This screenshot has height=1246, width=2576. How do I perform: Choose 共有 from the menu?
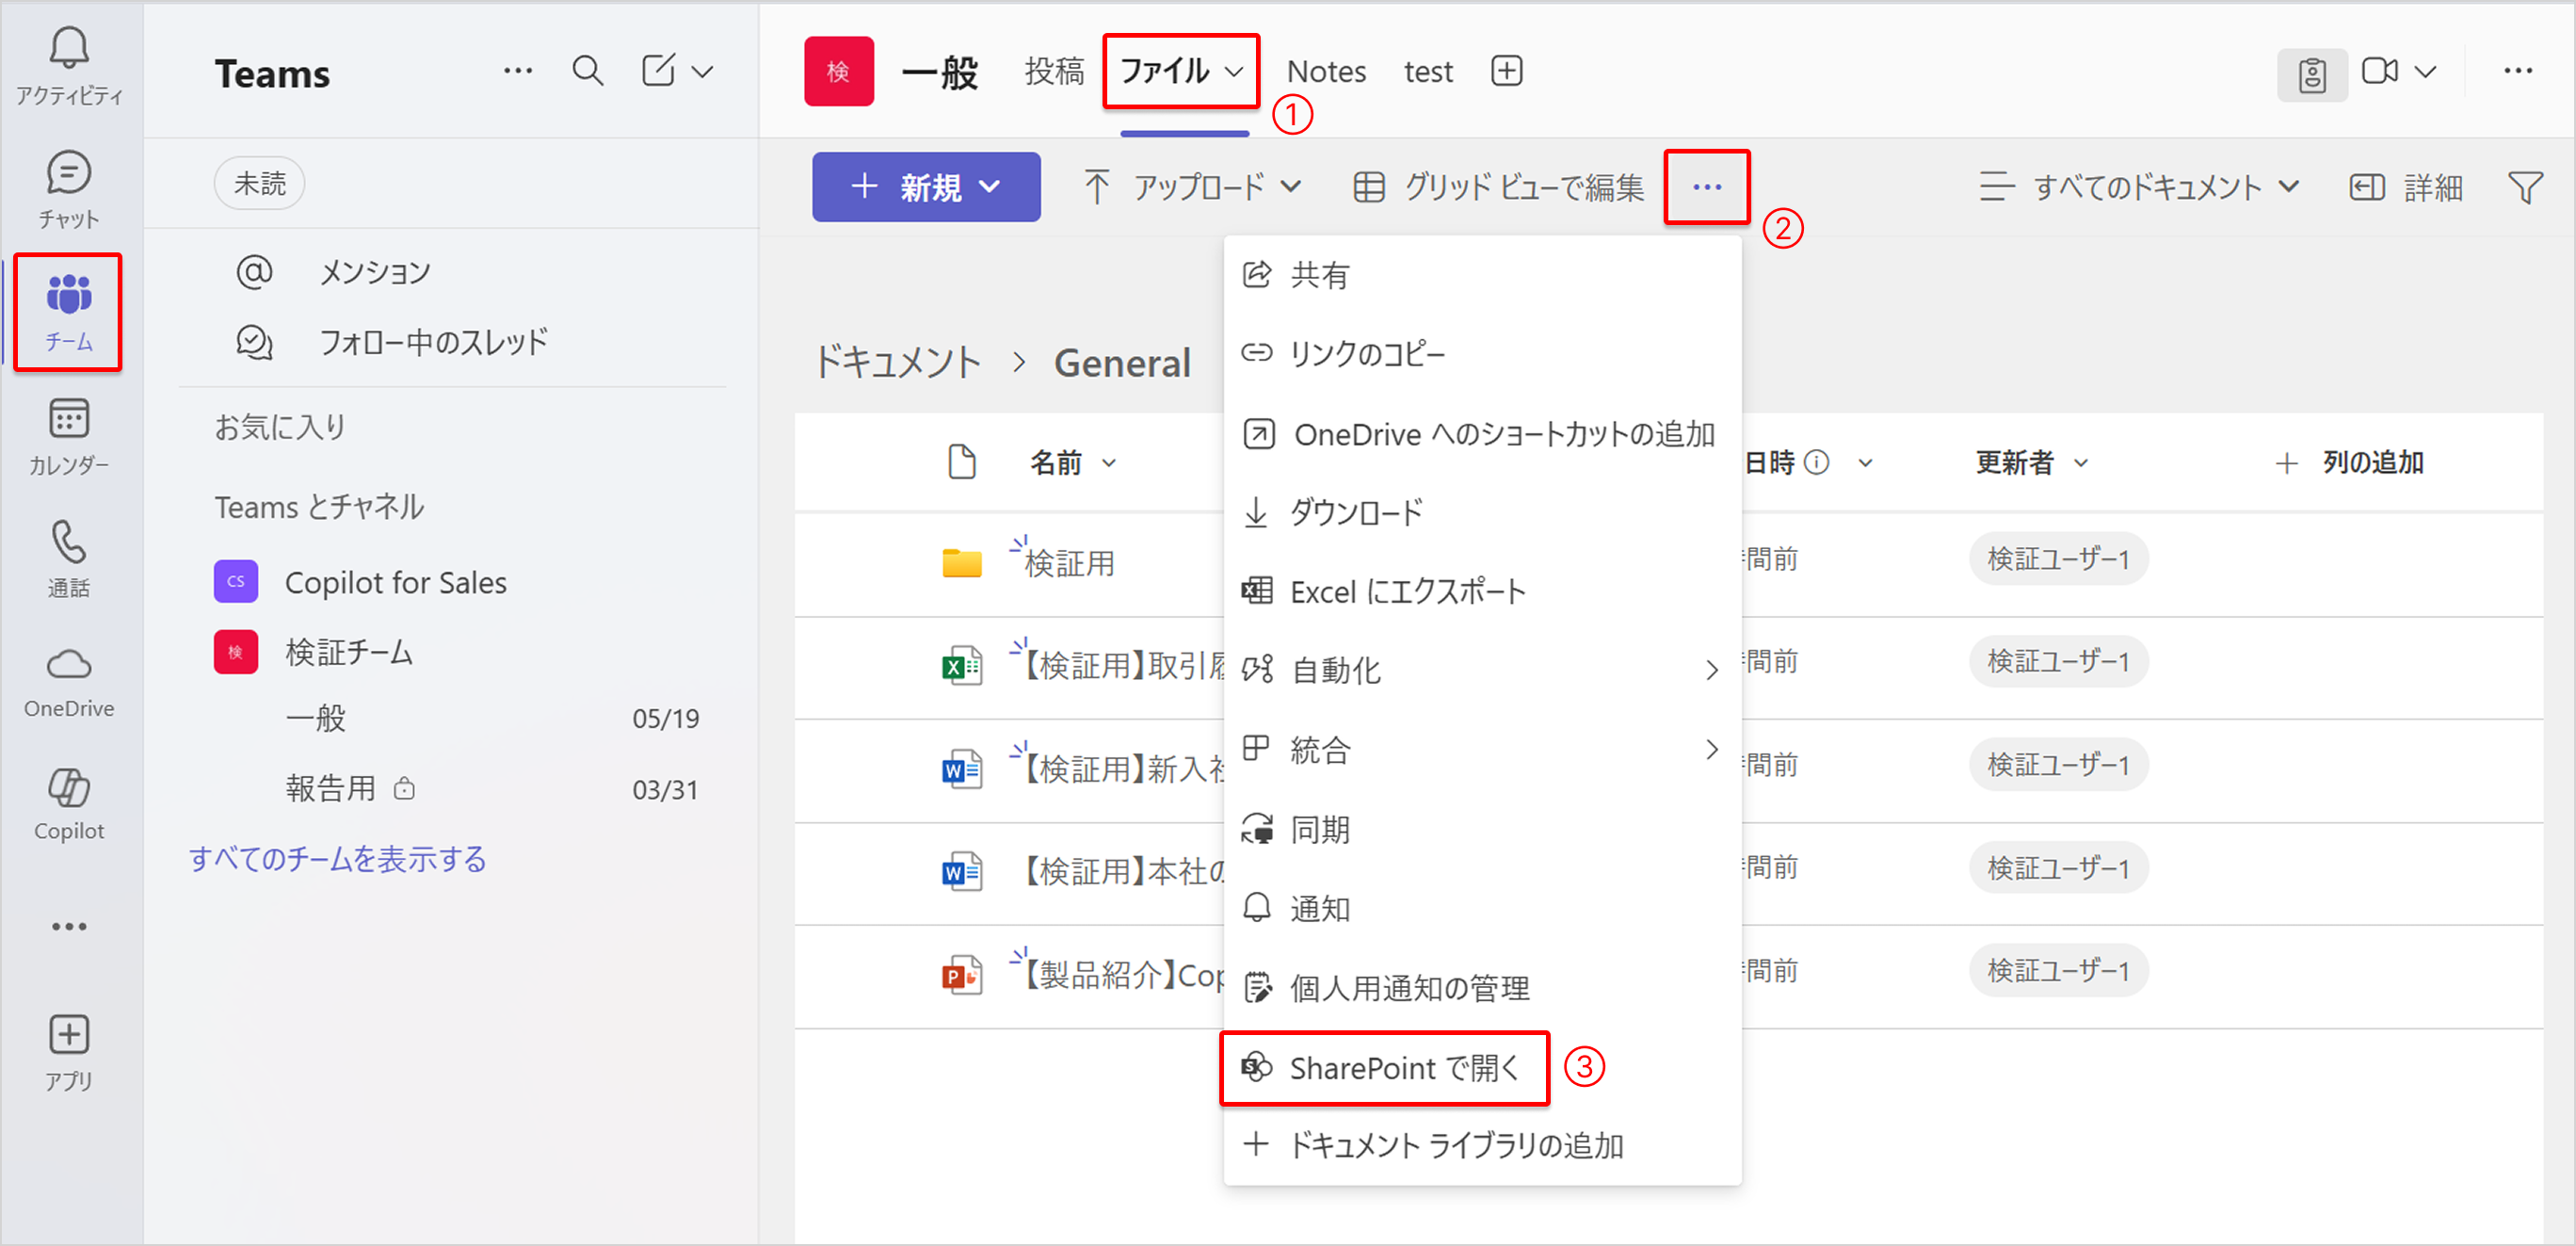(x=1482, y=275)
